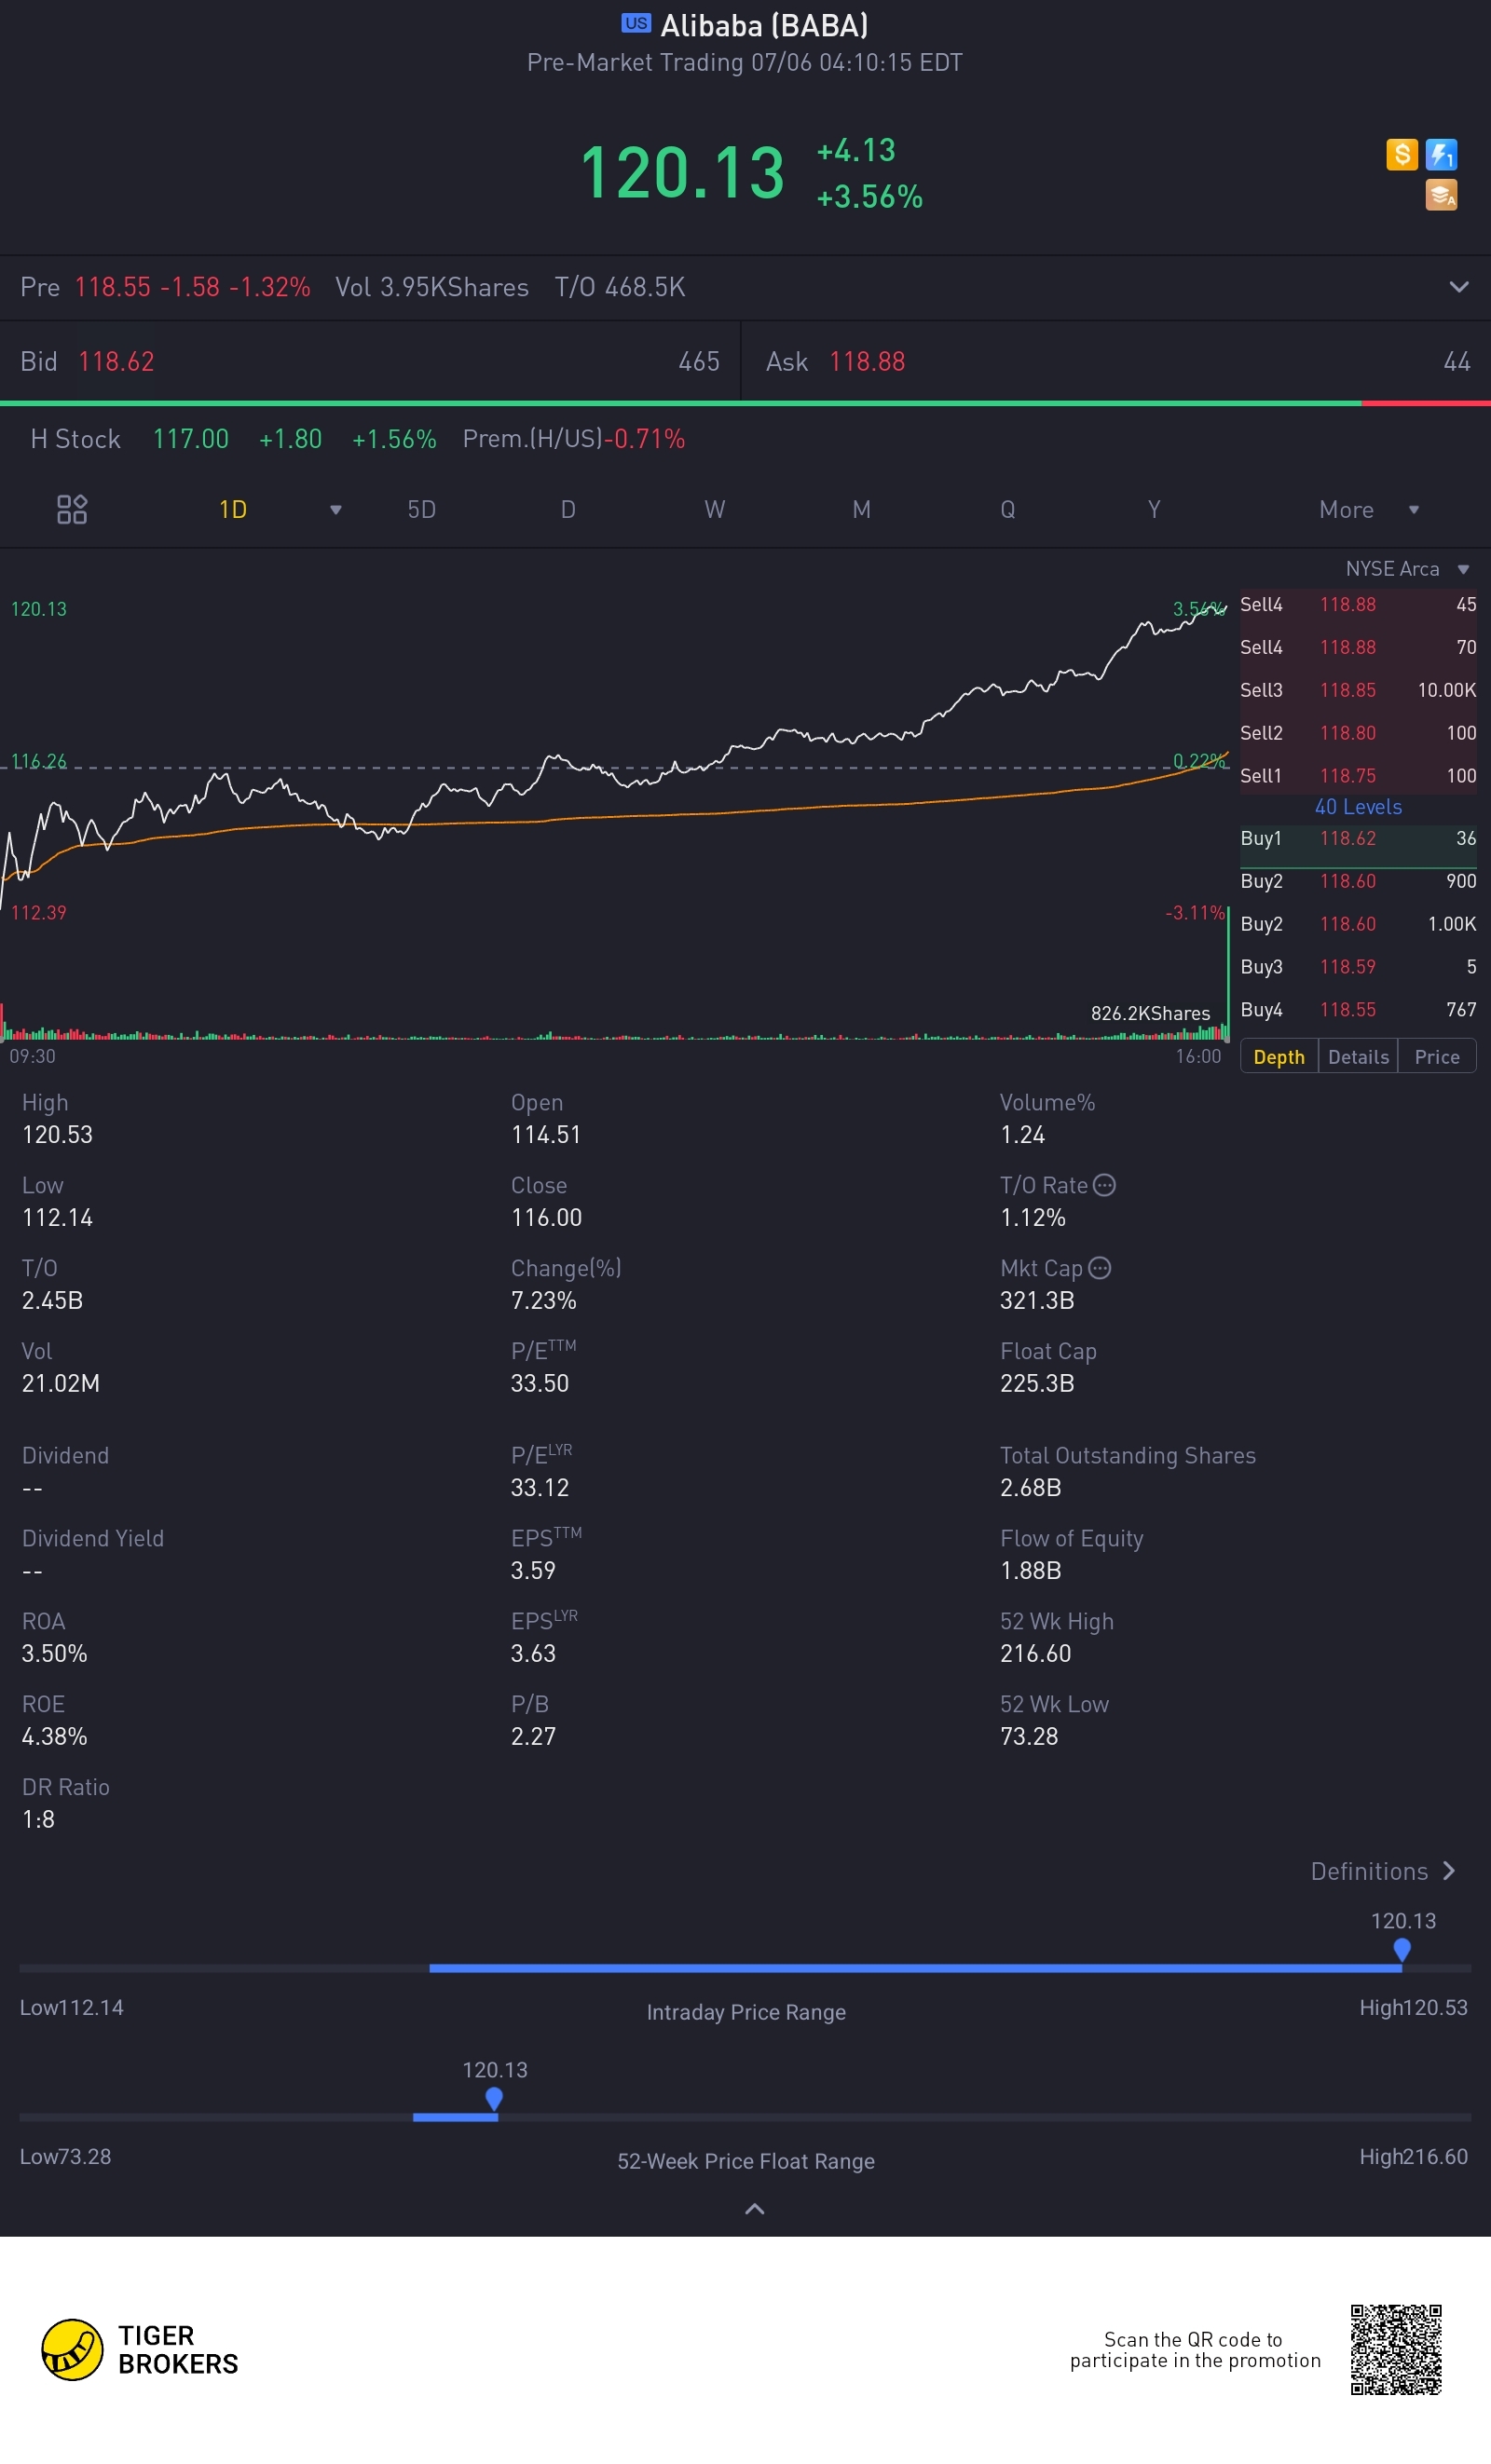Switch to the daily D chart tab
Screen dimensions: 1491x2464
[568, 510]
